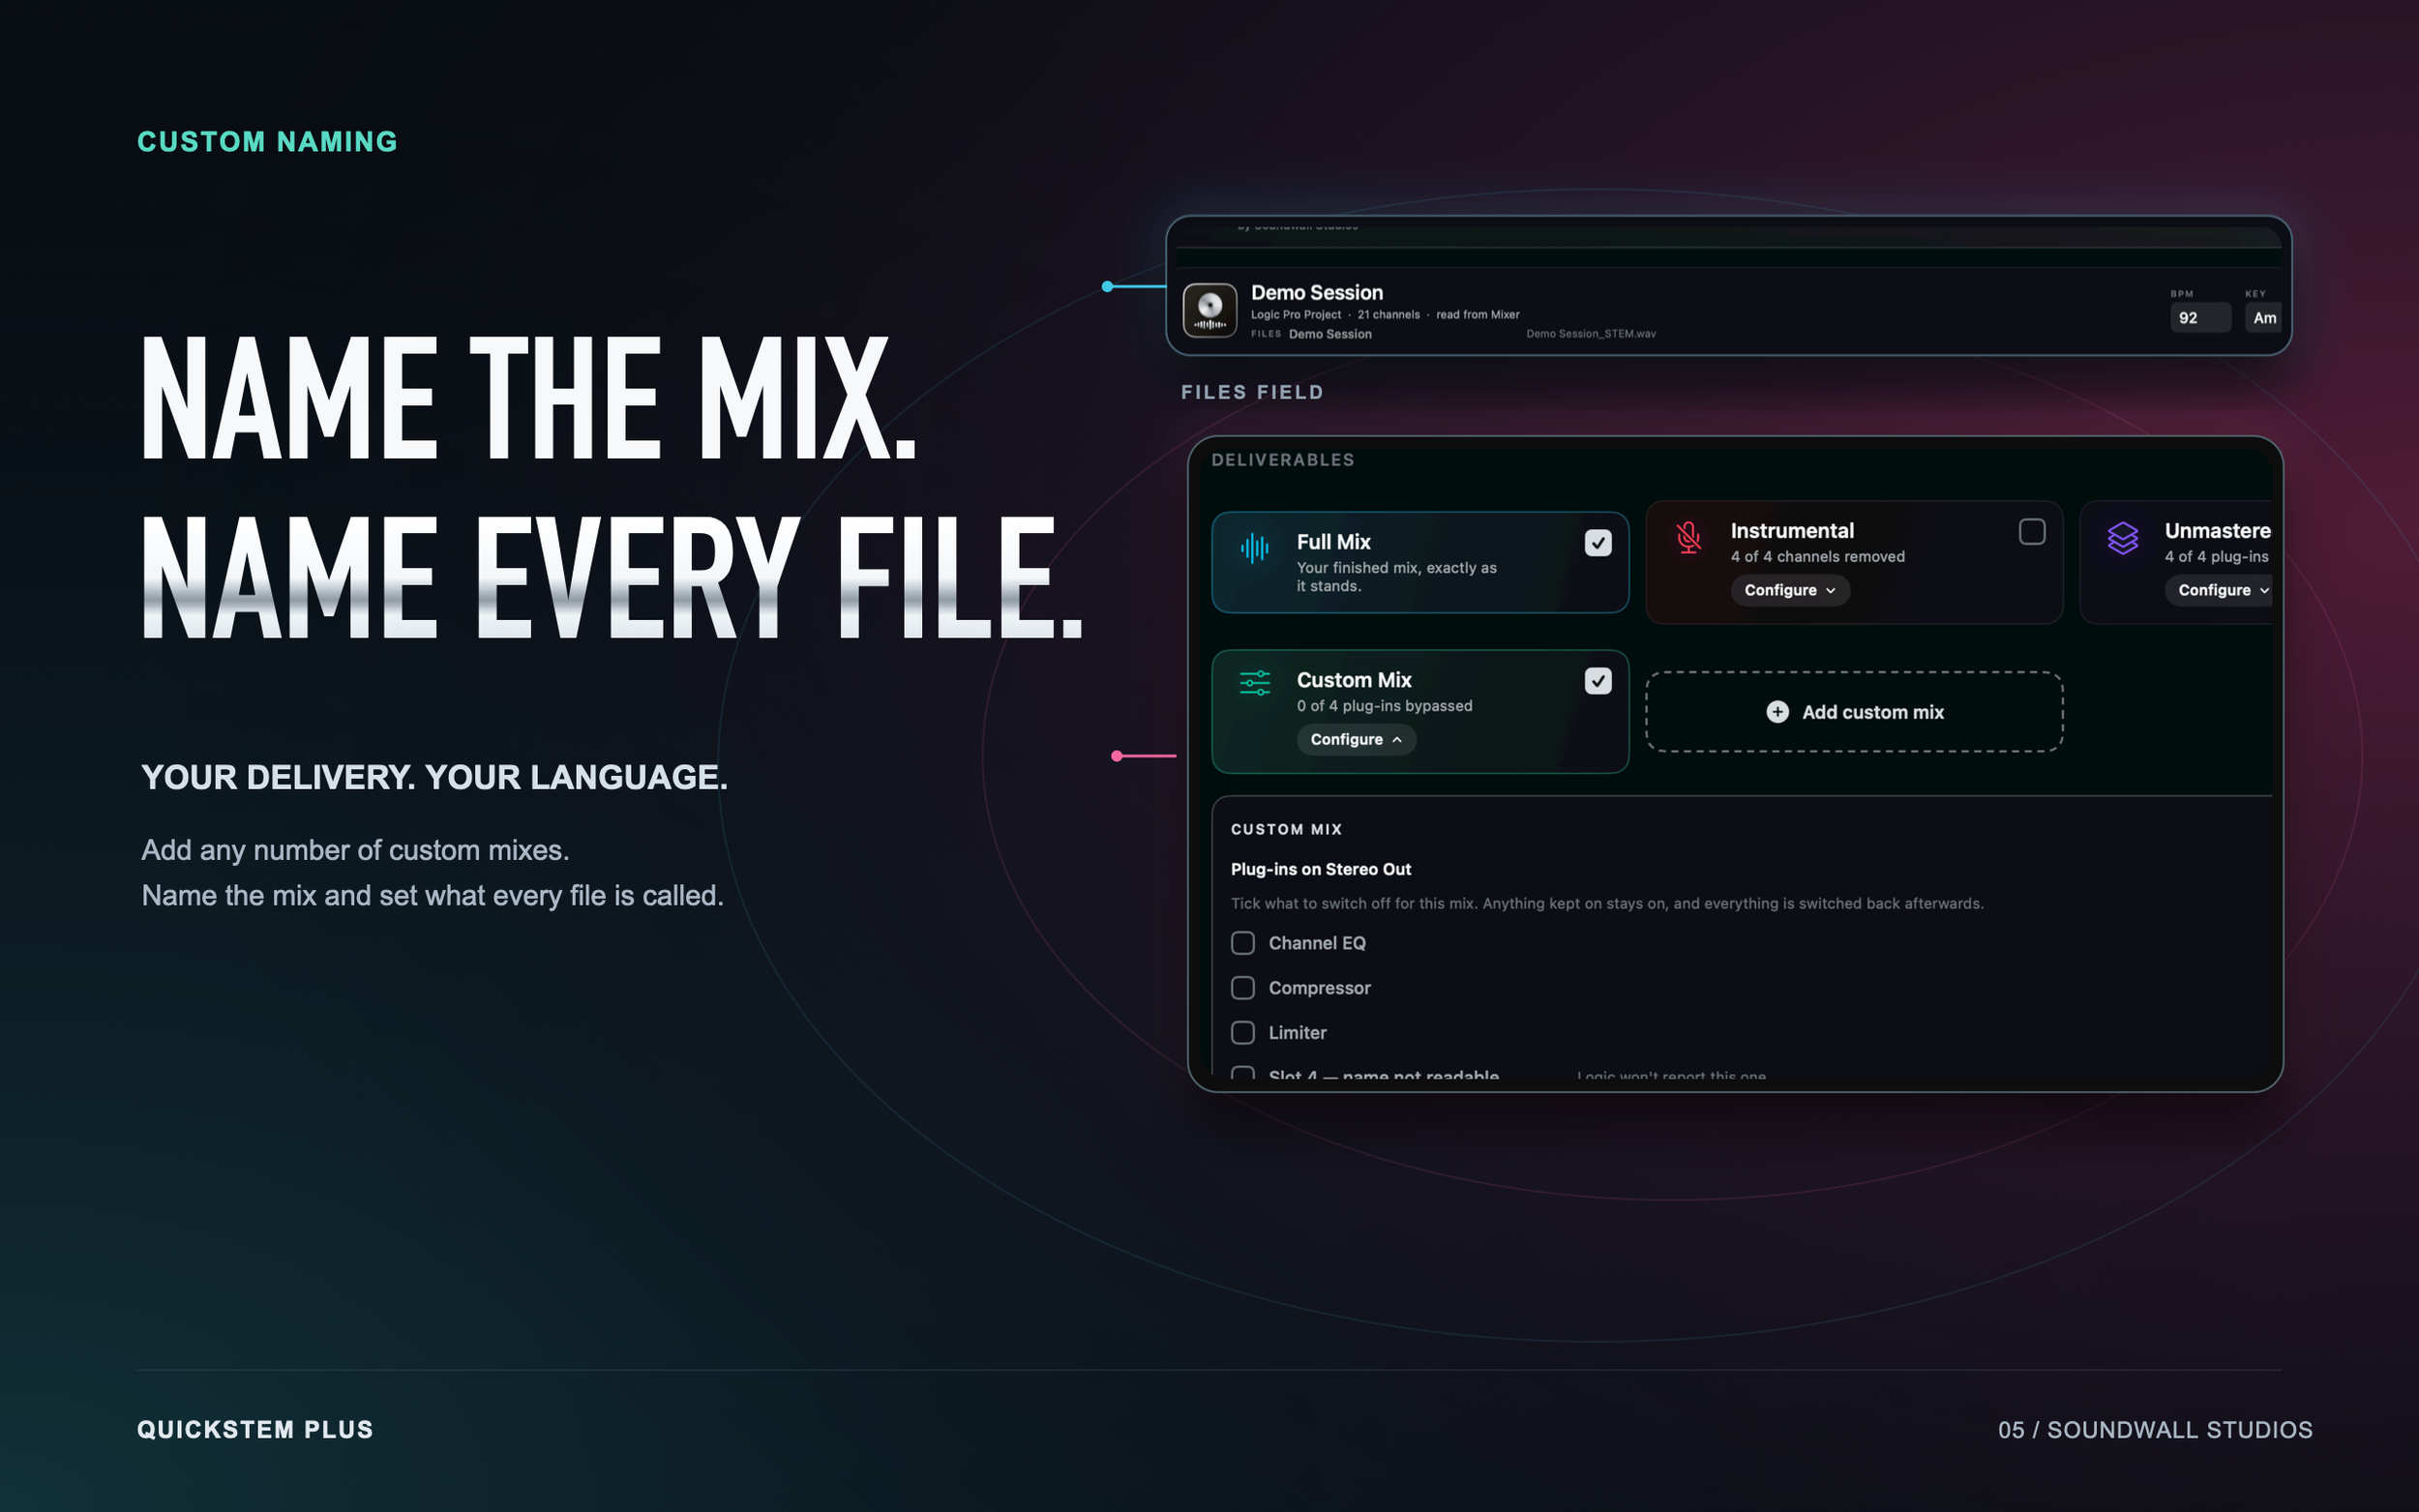
Task: Click "0 of 4 plug-ins bypassed" text
Action: 1384,706
